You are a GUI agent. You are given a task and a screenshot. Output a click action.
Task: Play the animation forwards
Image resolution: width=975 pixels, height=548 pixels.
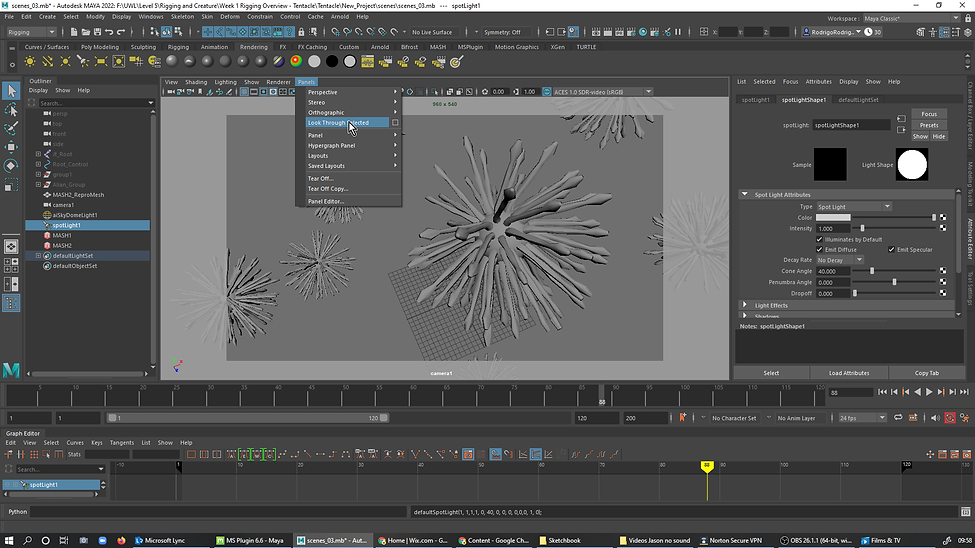pos(929,392)
